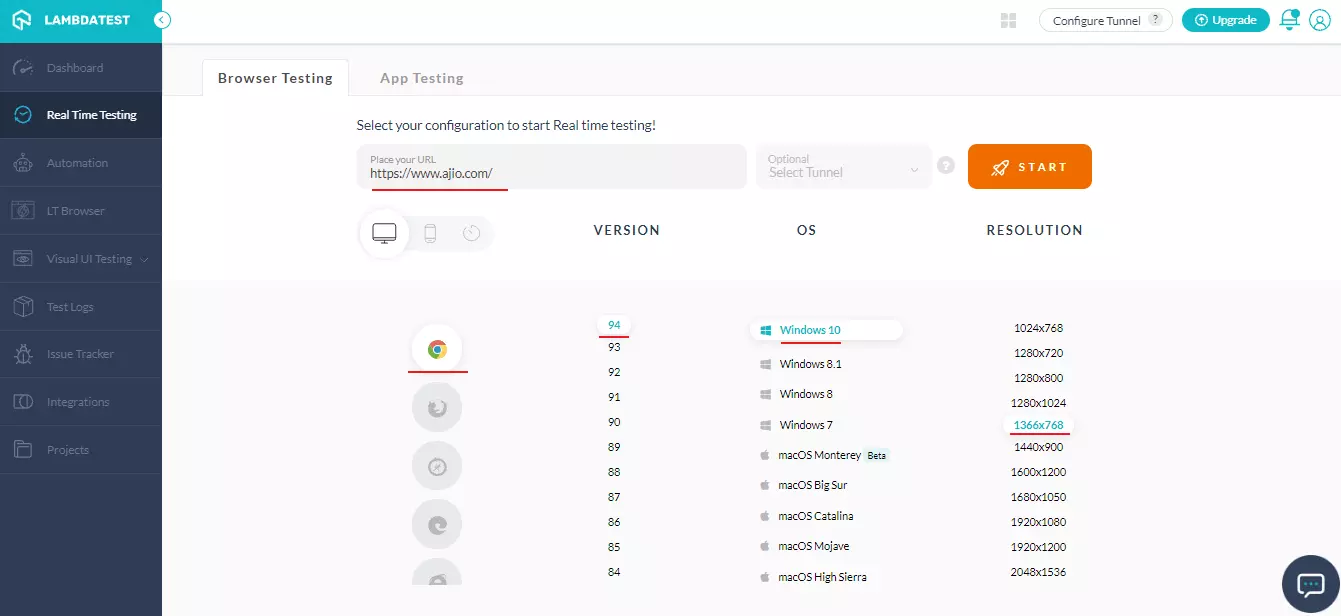The height and width of the screenshot is (616, 1341).
Task: Select the Chrome browser icon
Action: click(437, 349)
